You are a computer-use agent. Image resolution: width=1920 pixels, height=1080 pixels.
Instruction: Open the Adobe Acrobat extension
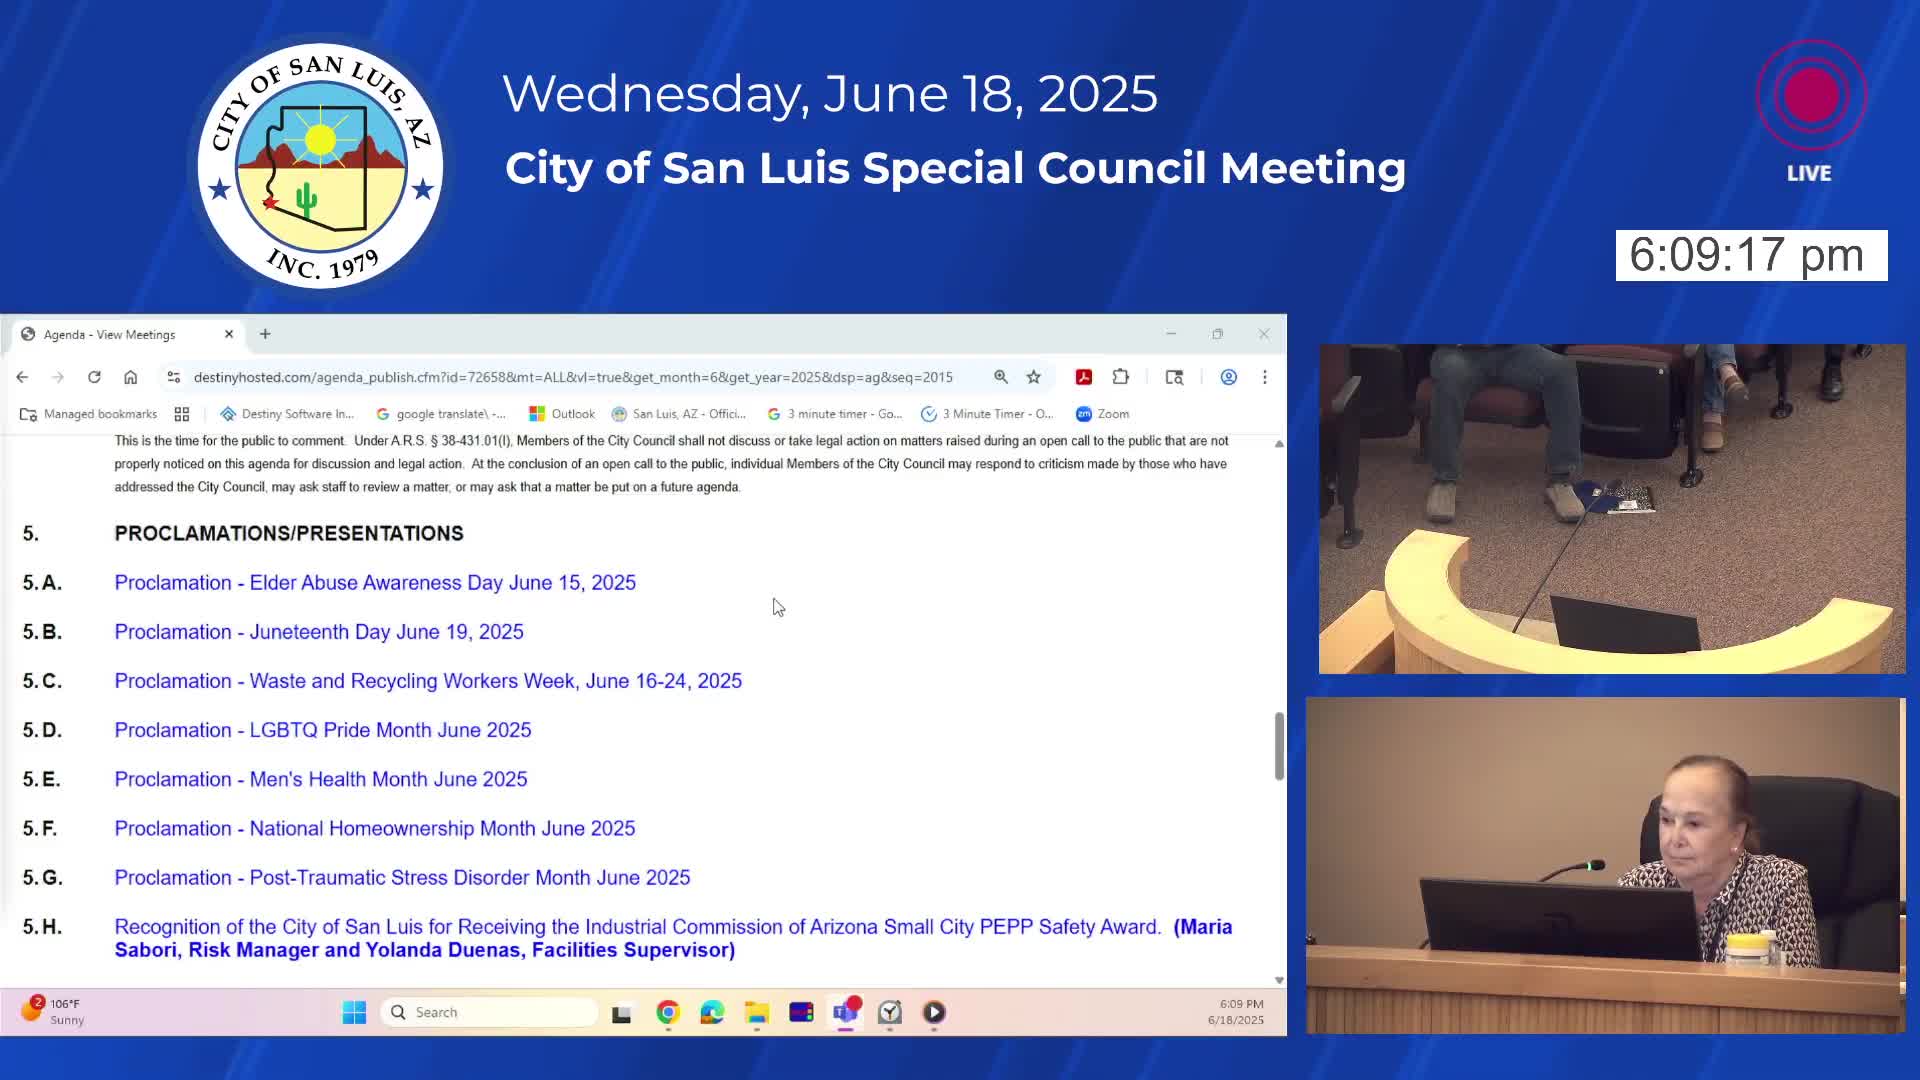(1083, 377)
